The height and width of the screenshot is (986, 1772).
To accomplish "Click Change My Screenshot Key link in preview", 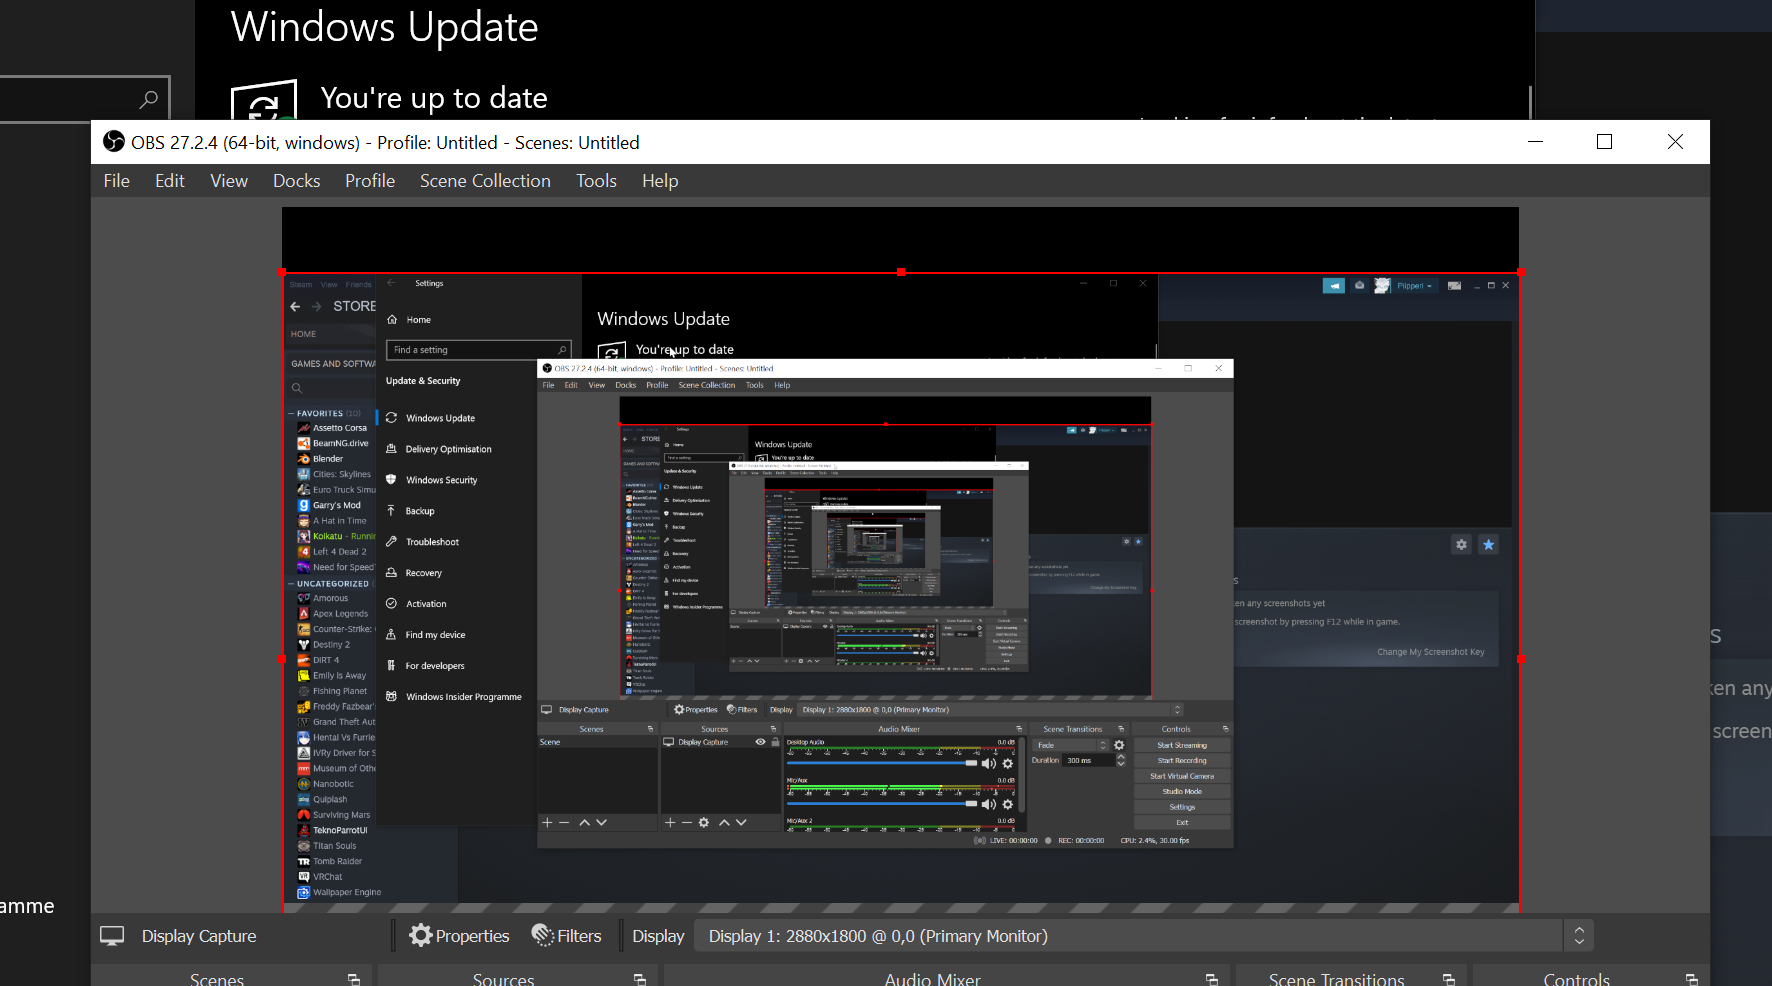I will pyautogui.click(x=1431, y=652).
